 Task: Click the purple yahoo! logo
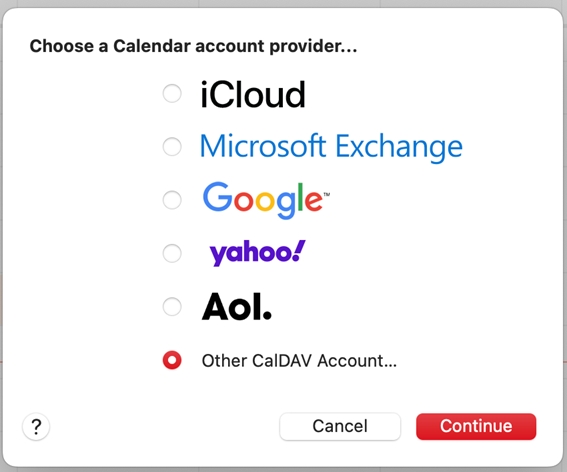coord(257,253)
